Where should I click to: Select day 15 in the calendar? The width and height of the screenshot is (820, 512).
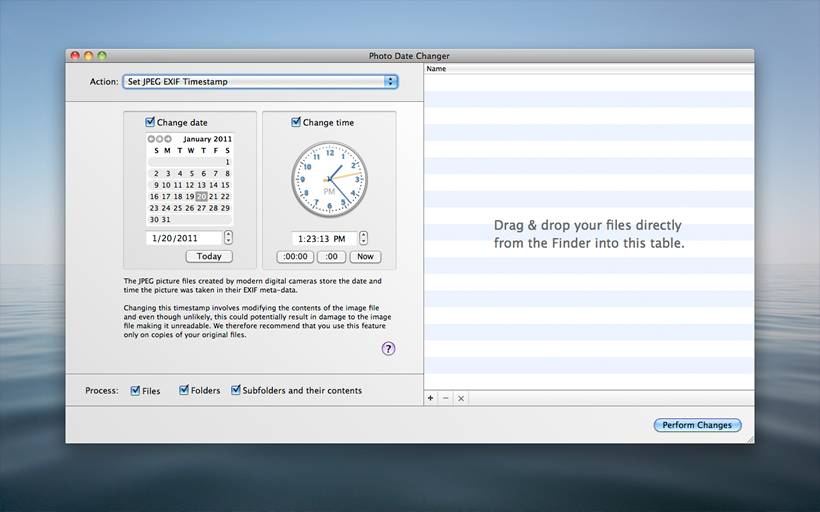(225, 185)
